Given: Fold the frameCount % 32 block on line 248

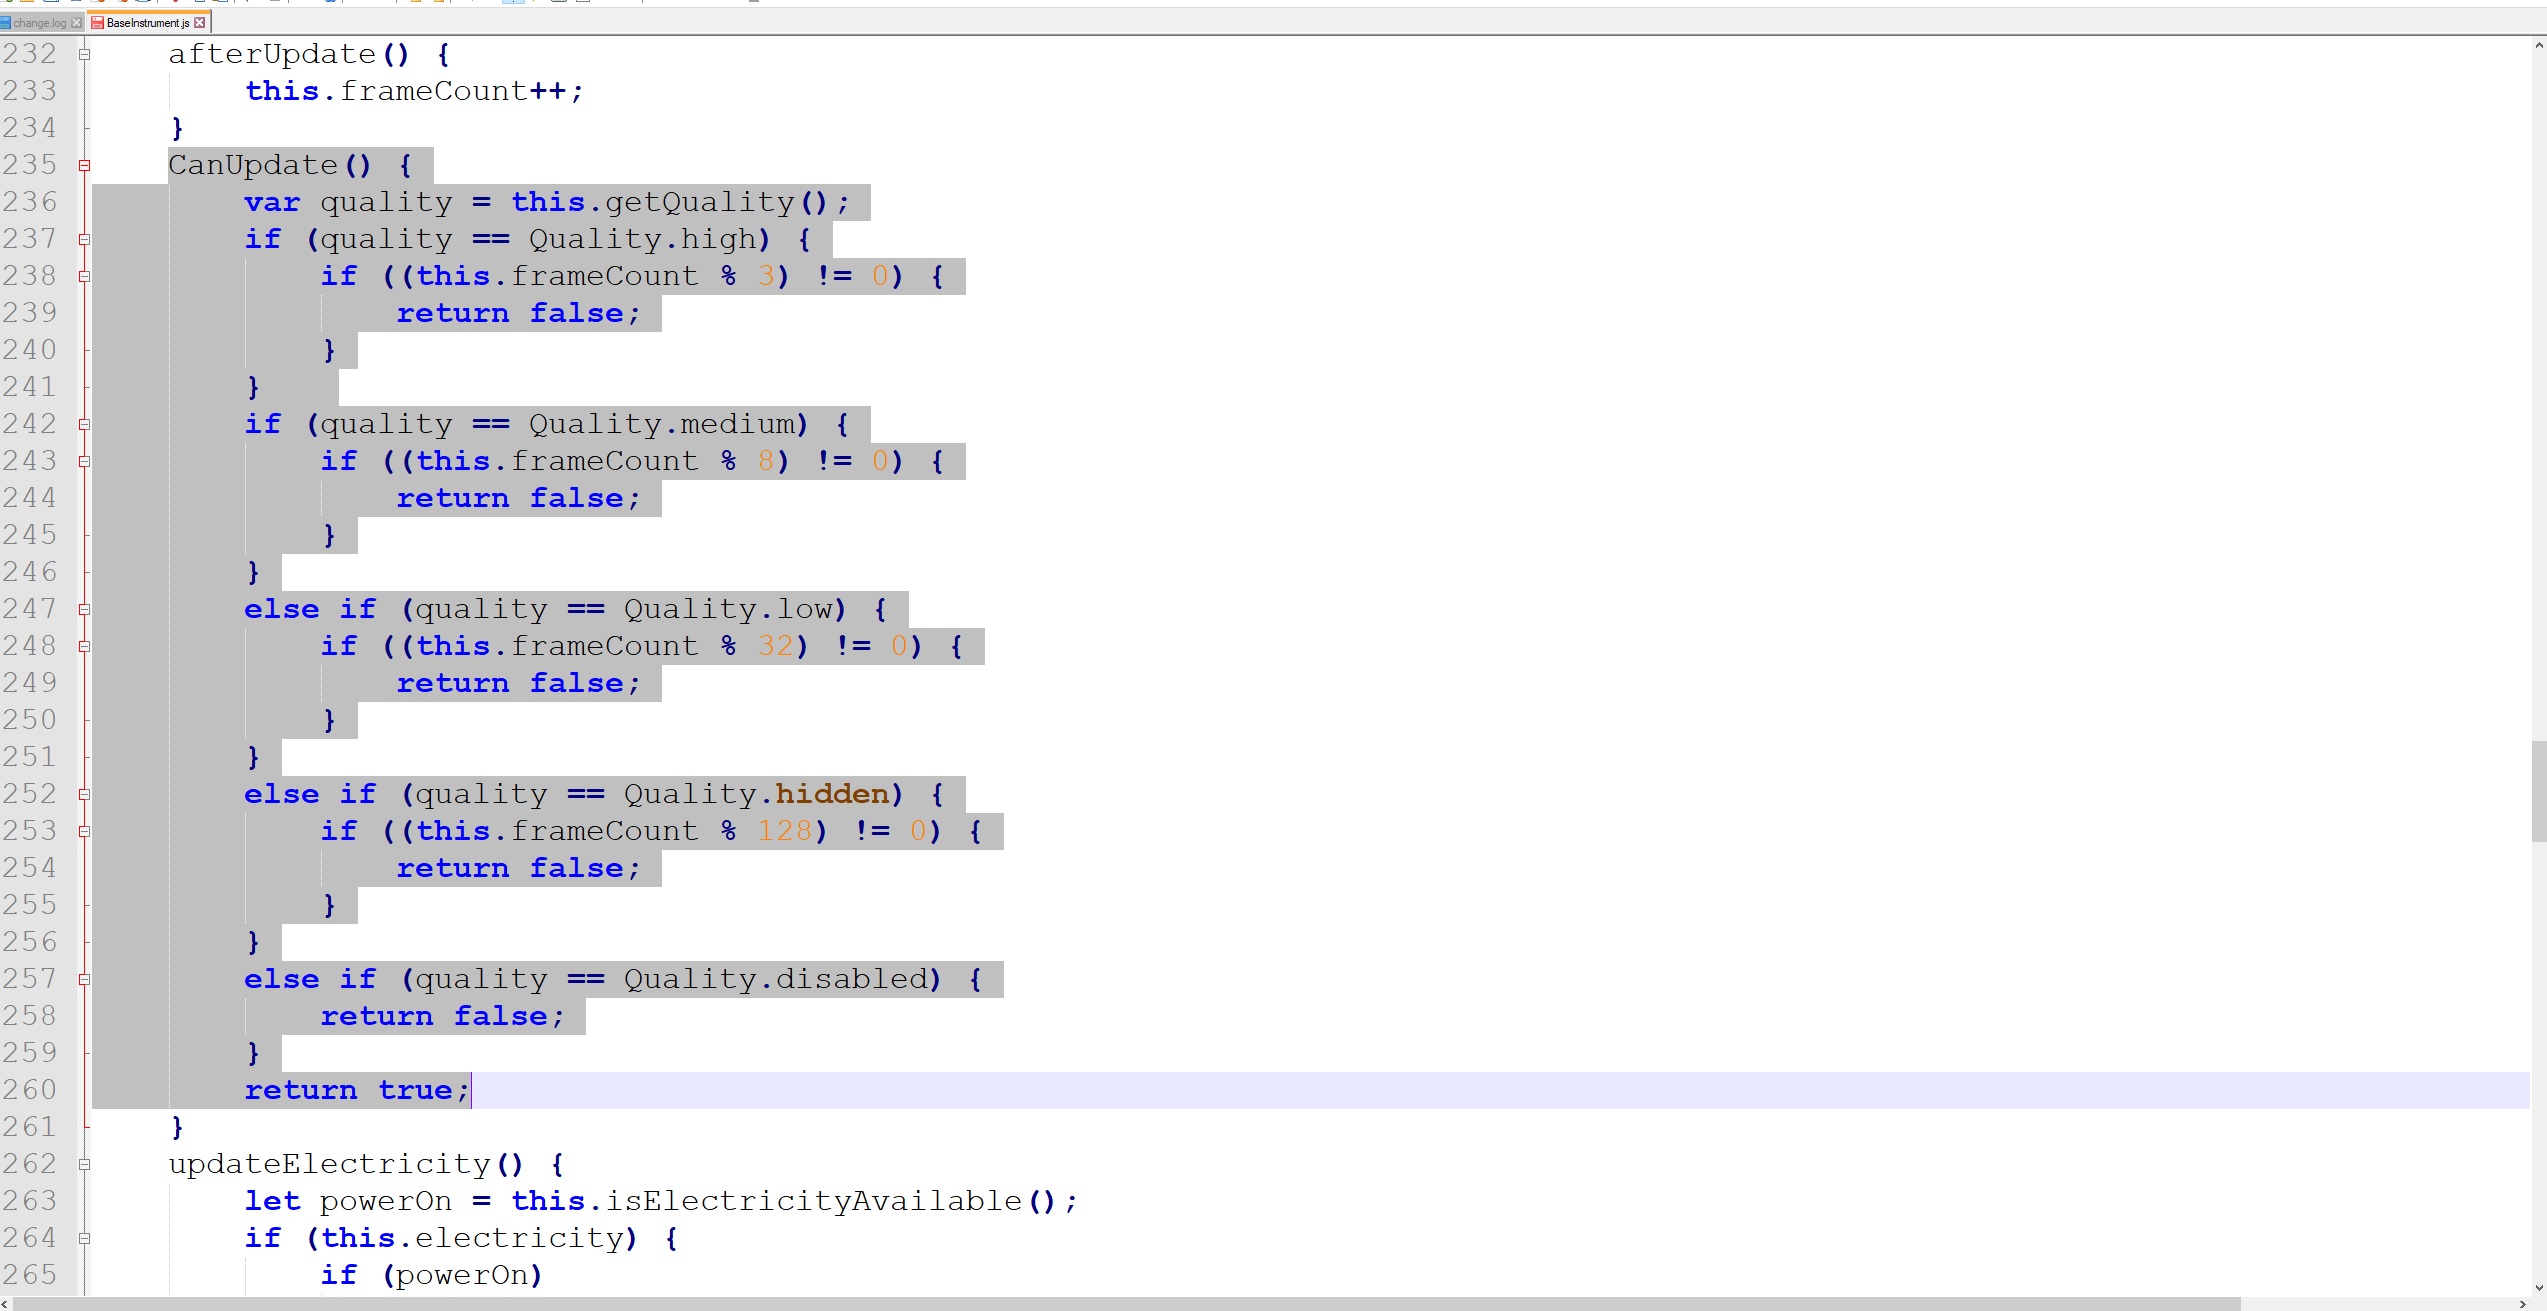Looking at the screenshot, I should 85,647.
